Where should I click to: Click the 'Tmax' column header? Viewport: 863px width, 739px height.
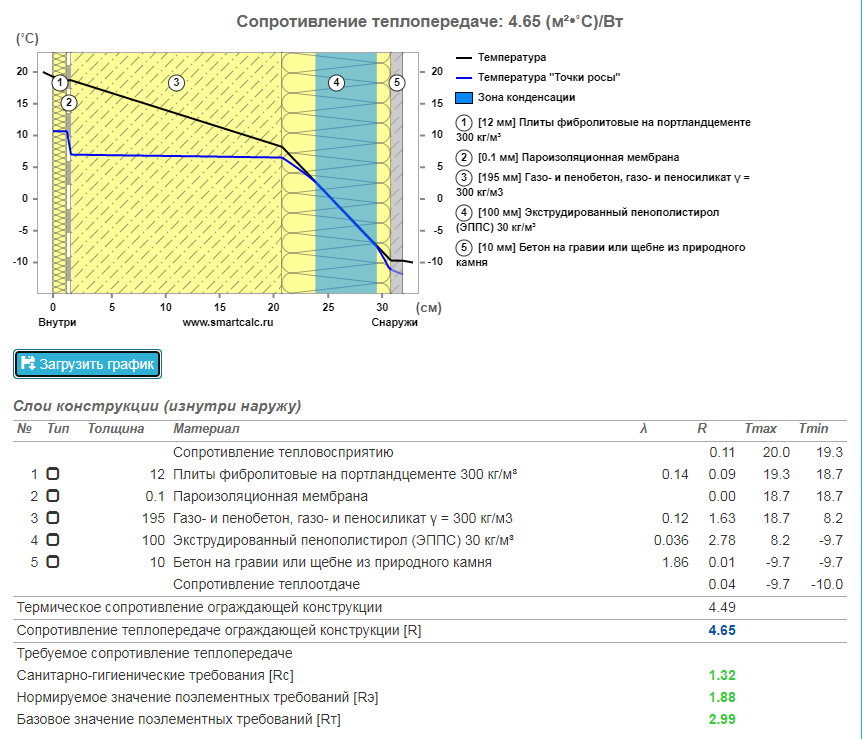pos(761,429)
